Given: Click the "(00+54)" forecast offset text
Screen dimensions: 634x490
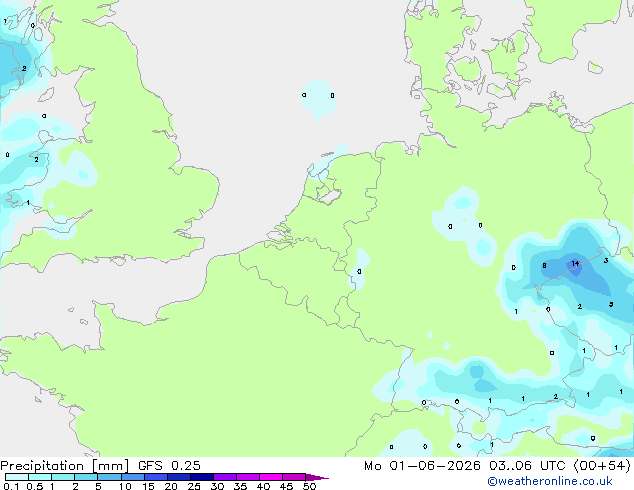Looking at the screenshot, I should (x=602, y=466).
